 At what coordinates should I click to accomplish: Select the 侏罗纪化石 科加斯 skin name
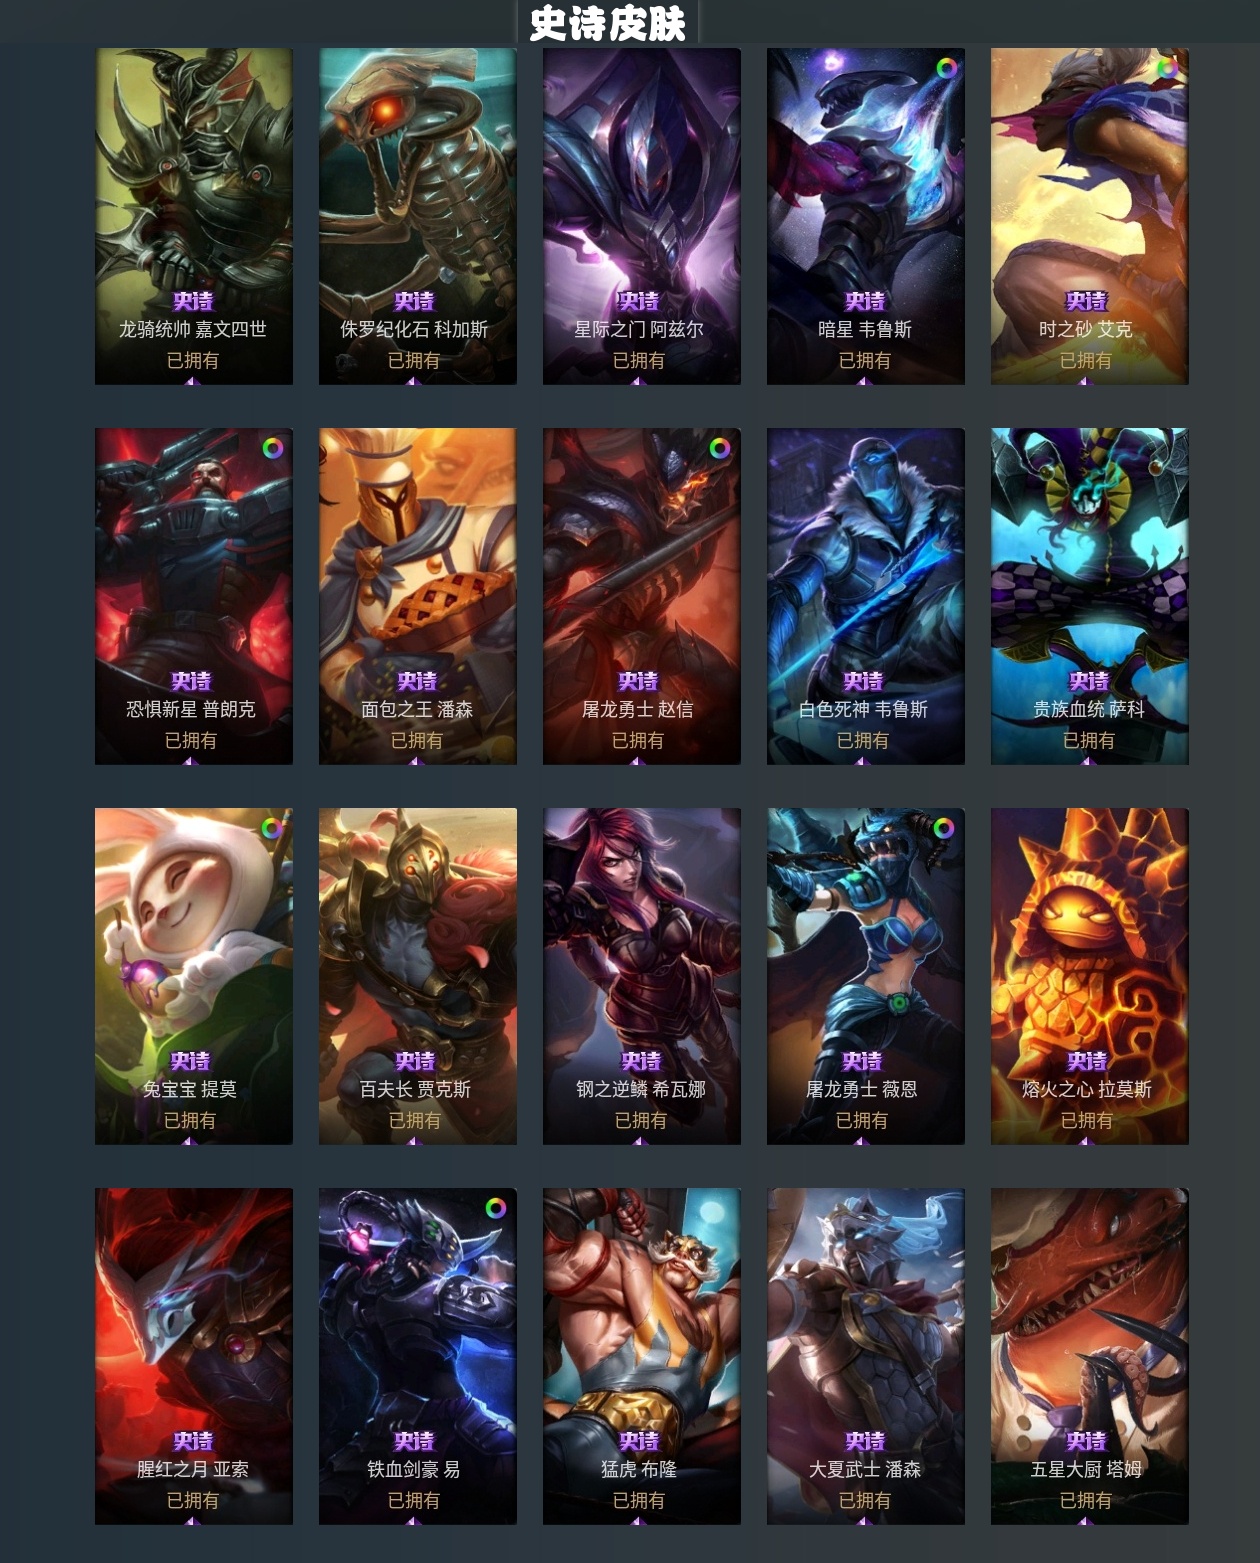(414, 329)
